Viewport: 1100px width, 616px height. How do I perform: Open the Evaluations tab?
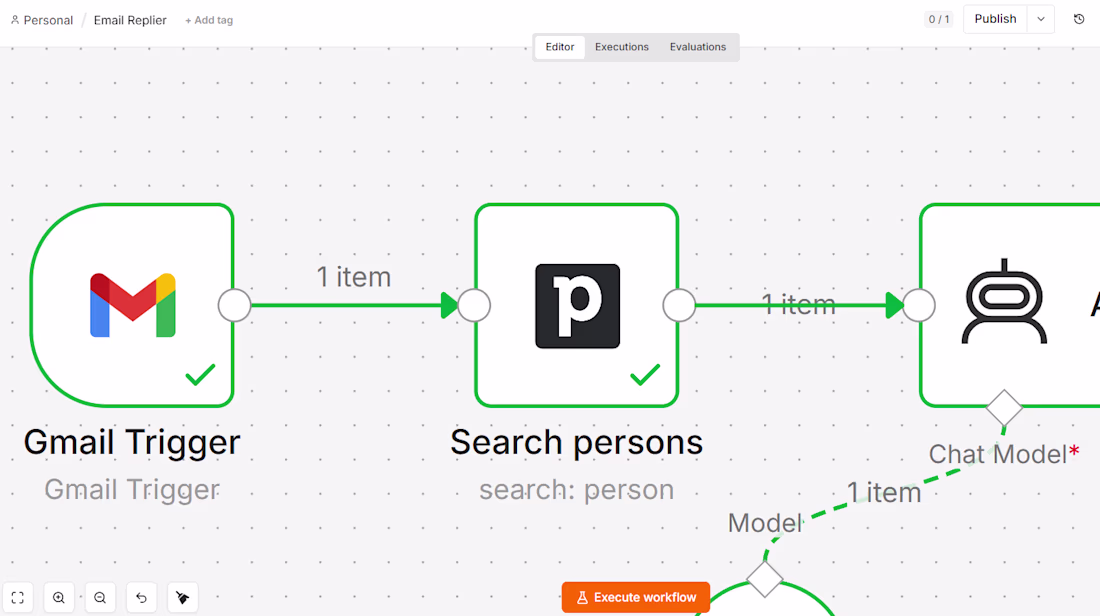coord(697,47)
